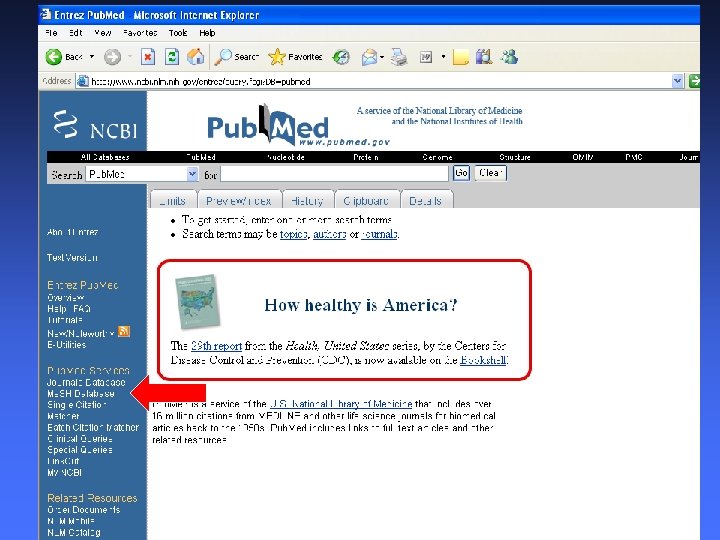720x540 pixels.
Task: Click the PubMed logo banner
Action: 298,125
